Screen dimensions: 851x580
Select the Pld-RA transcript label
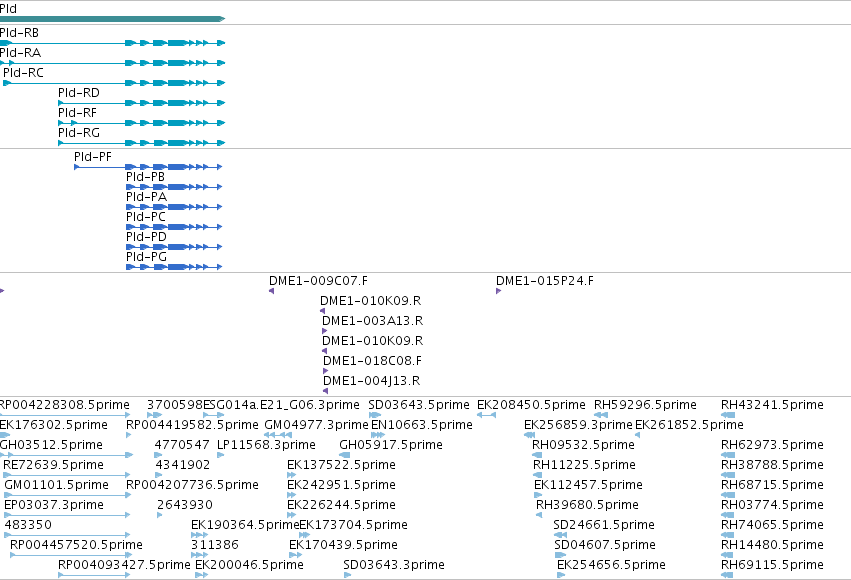(x=20, y=53)
